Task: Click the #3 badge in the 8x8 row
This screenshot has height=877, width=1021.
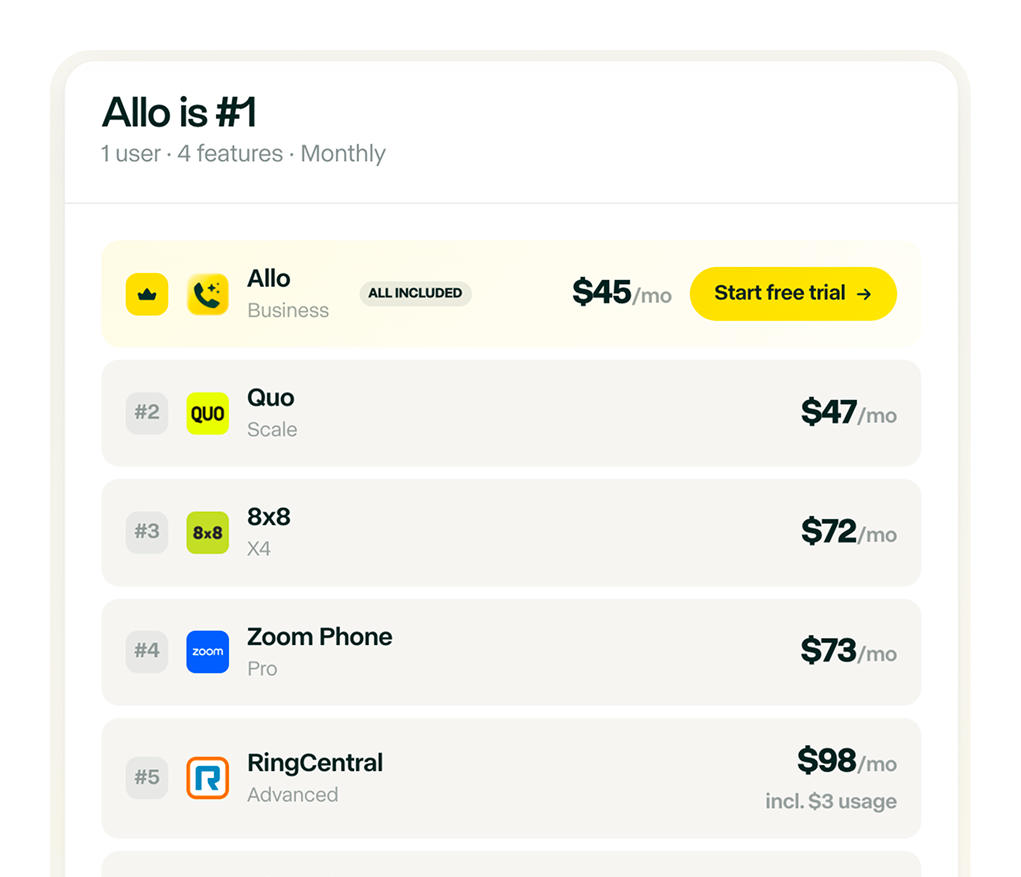Action: click(146, 532)
